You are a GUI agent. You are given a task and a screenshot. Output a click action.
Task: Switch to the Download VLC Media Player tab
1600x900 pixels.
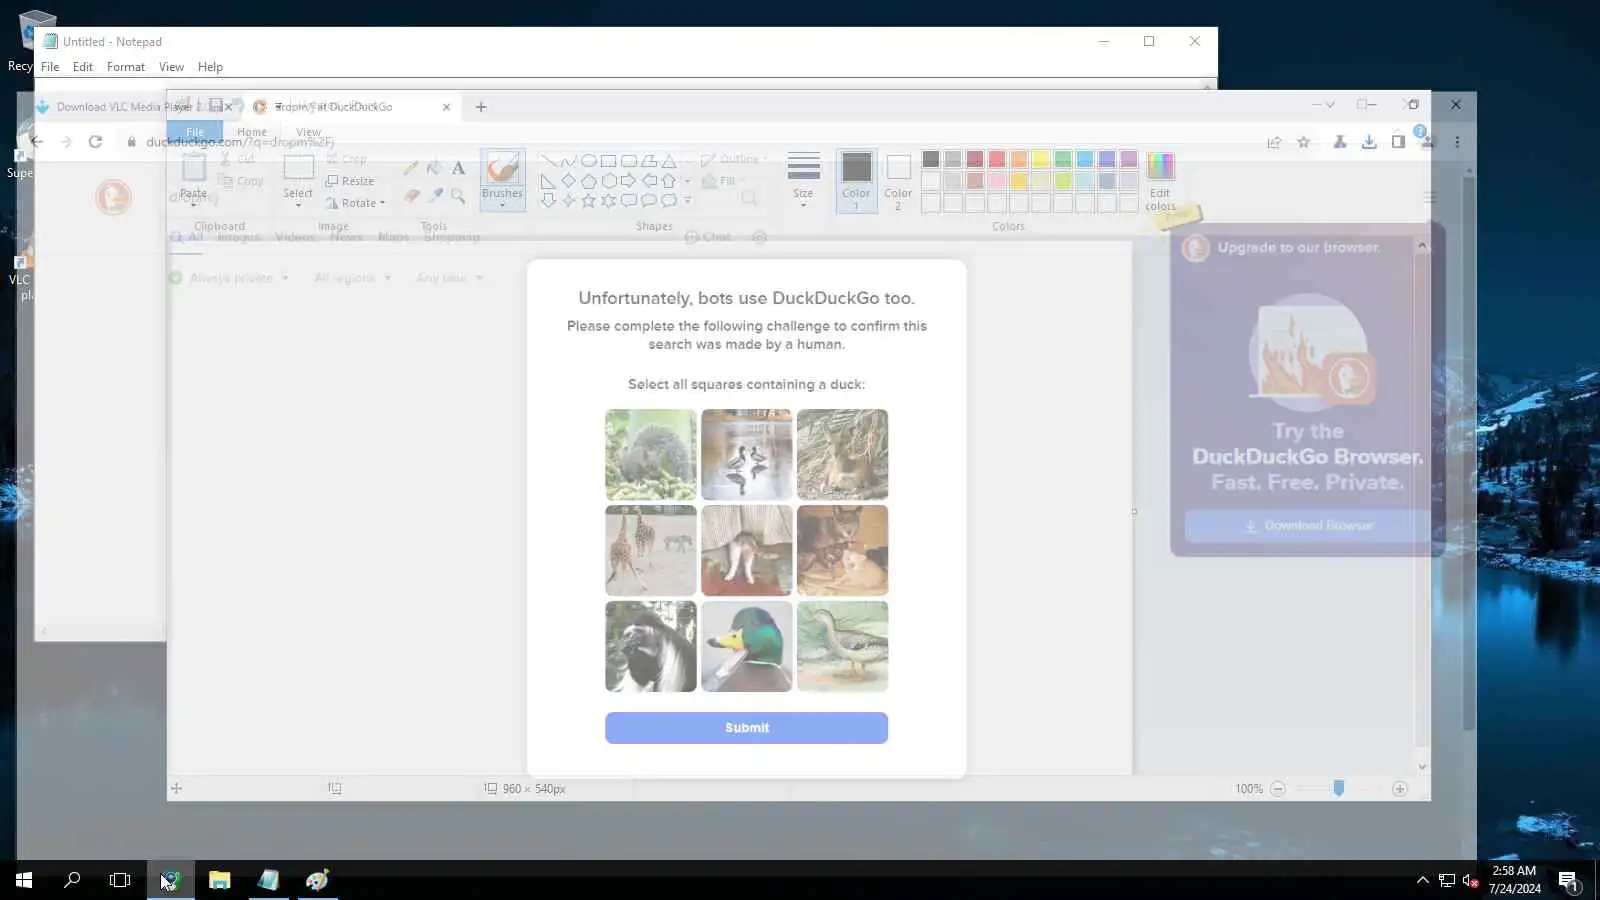click(x=137, y=107)
